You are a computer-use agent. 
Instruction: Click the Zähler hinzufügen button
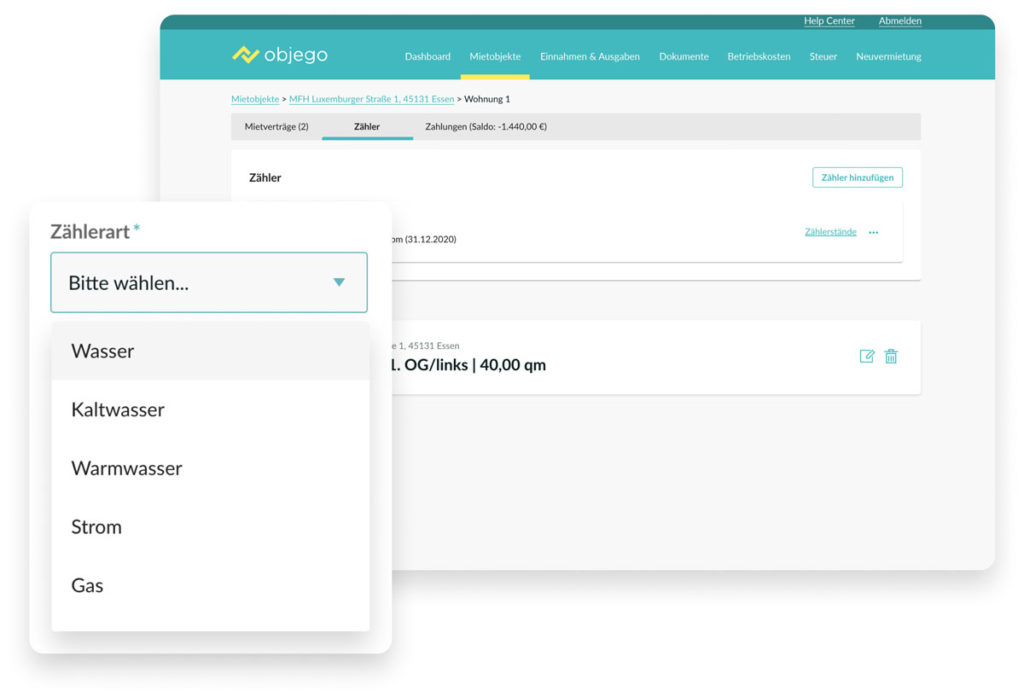tap(857, 178)
